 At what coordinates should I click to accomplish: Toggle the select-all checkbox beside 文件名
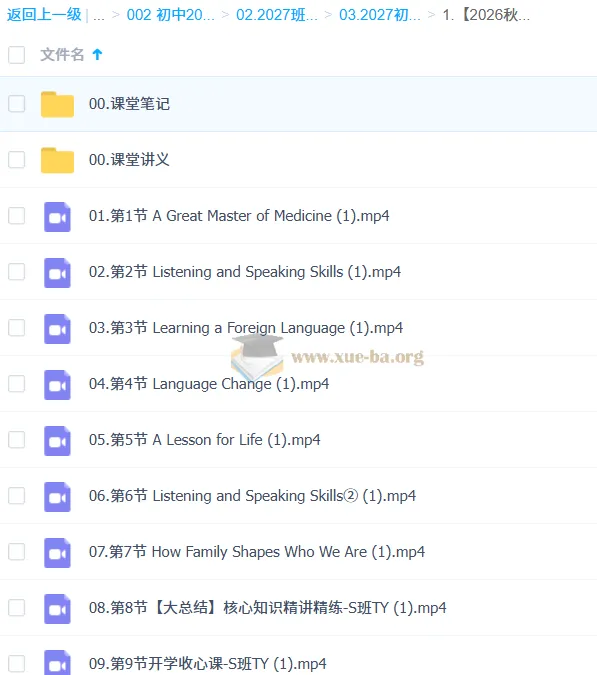[17, 55]
